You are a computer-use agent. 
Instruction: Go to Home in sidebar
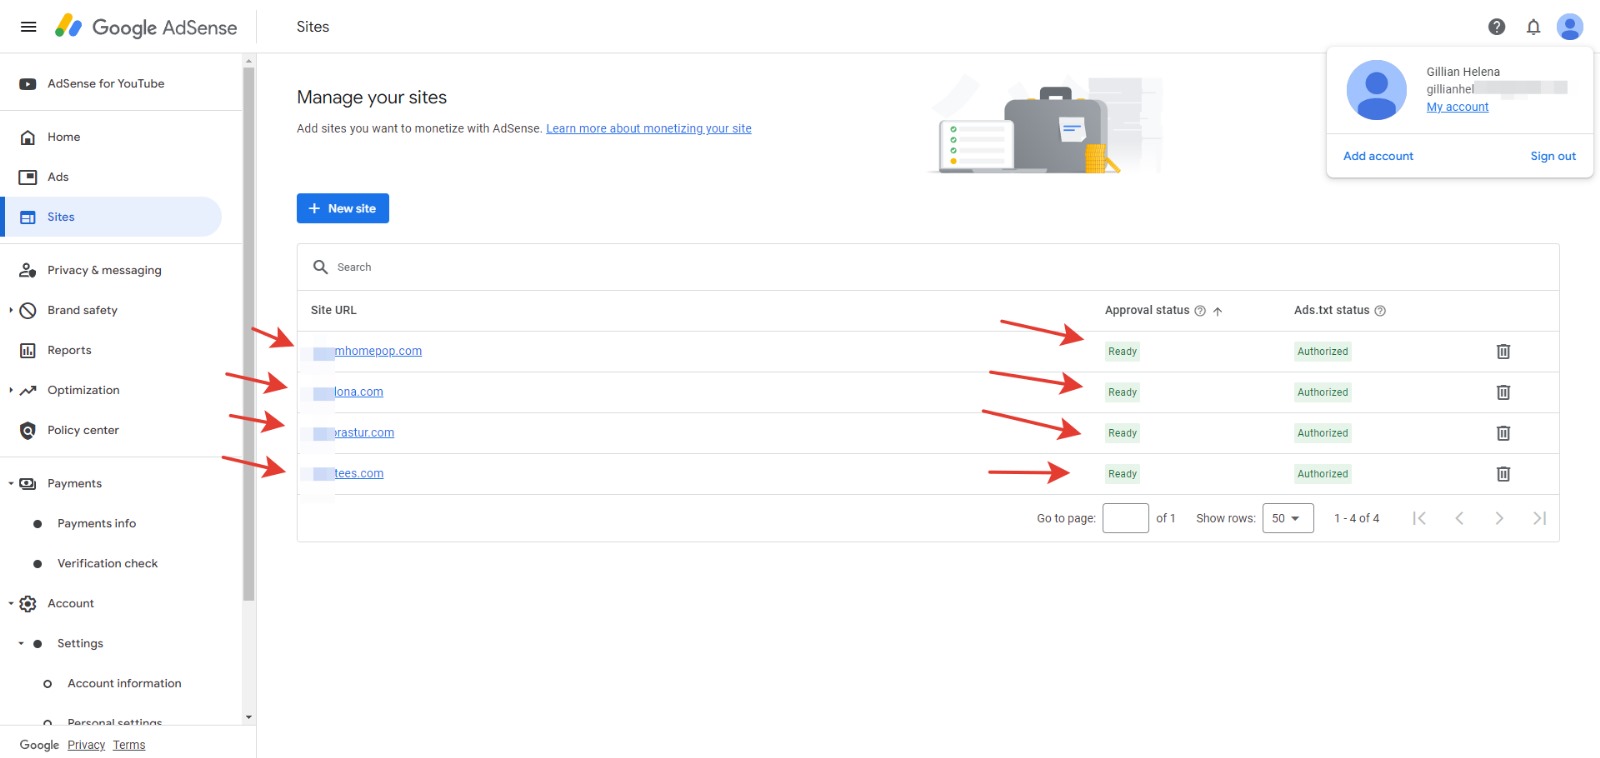(x=64, y=137)
